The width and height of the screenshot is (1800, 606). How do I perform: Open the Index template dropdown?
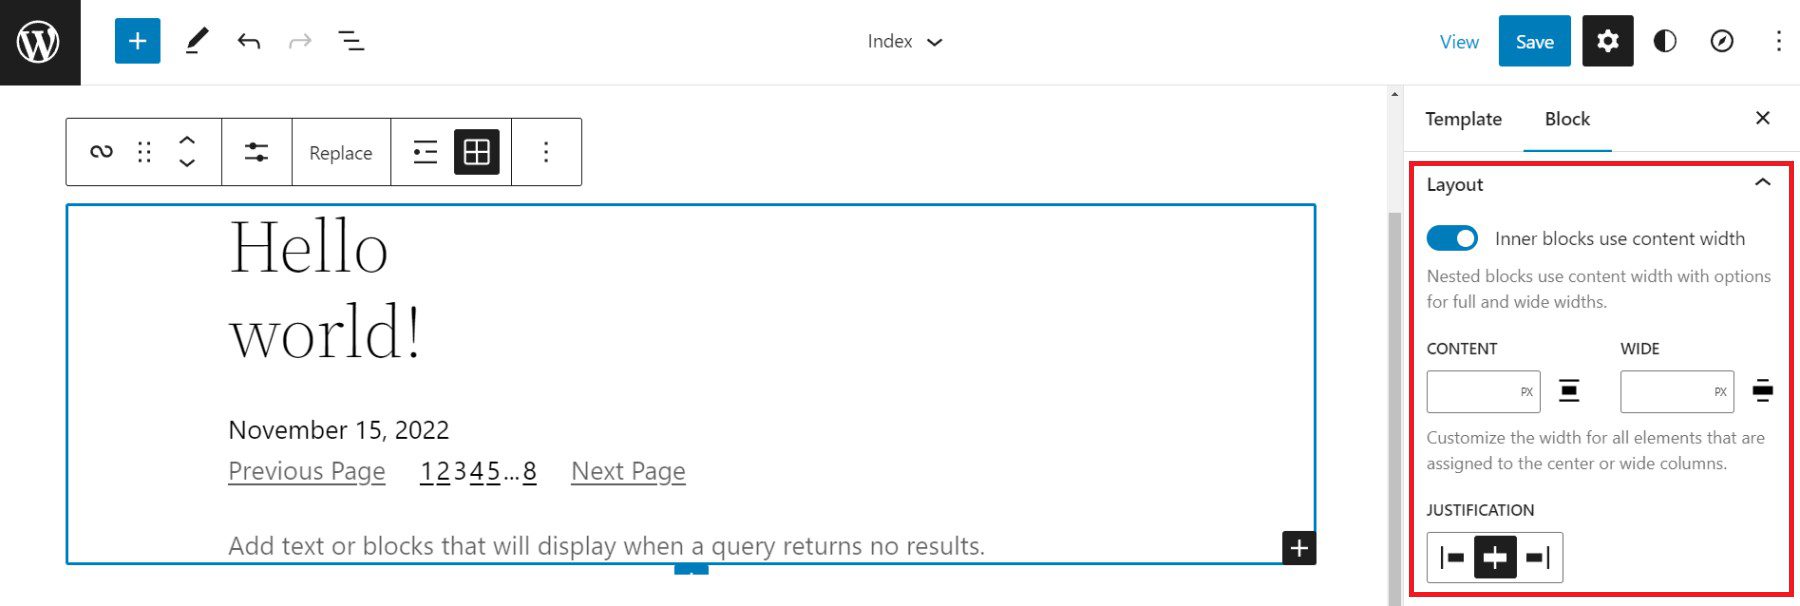903,41
